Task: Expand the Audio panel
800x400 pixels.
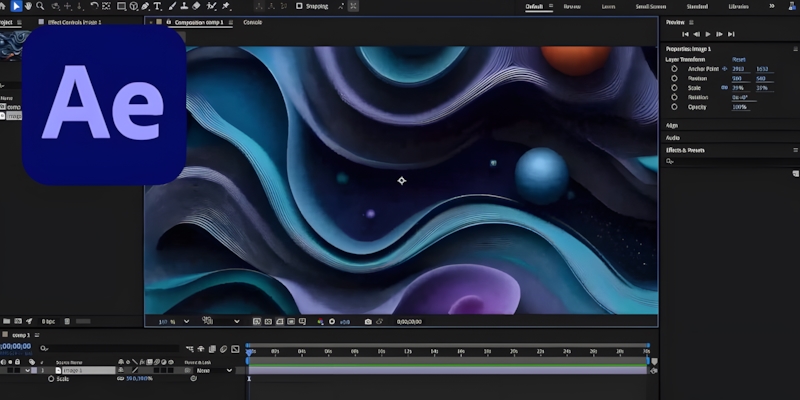Action: 672,138
